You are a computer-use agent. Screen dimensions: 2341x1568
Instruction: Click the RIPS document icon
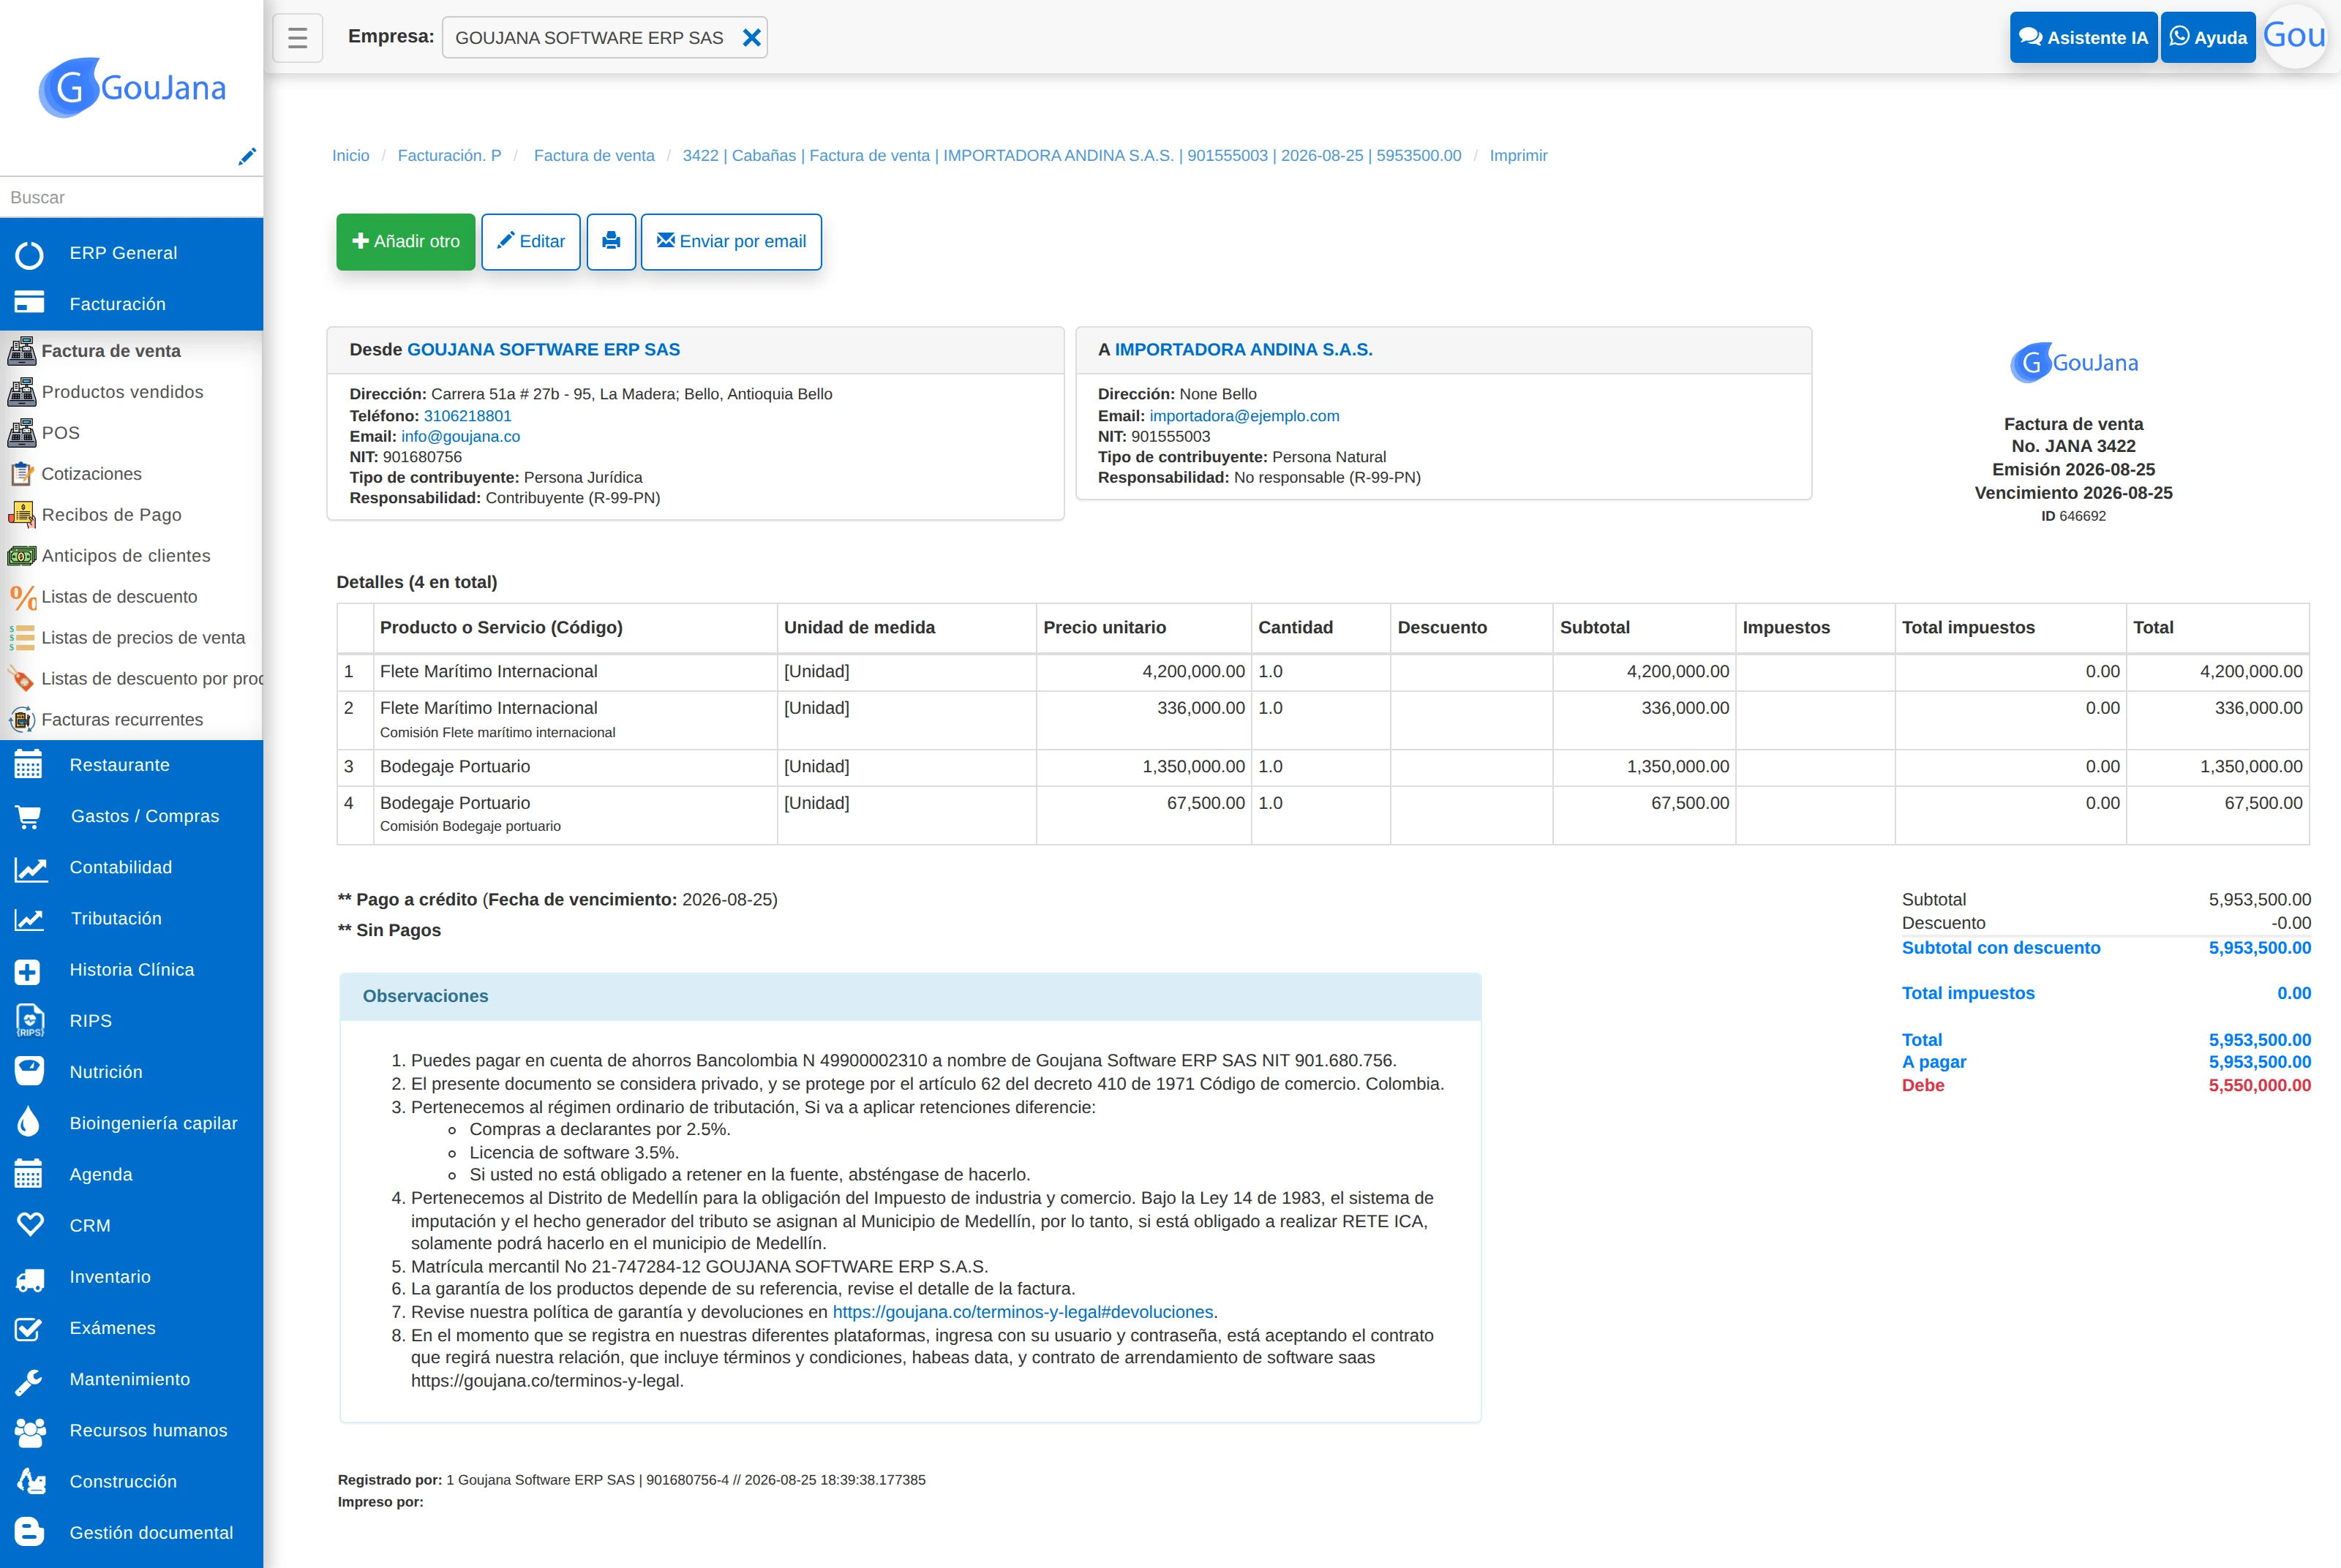click(x=30, y=1021)
